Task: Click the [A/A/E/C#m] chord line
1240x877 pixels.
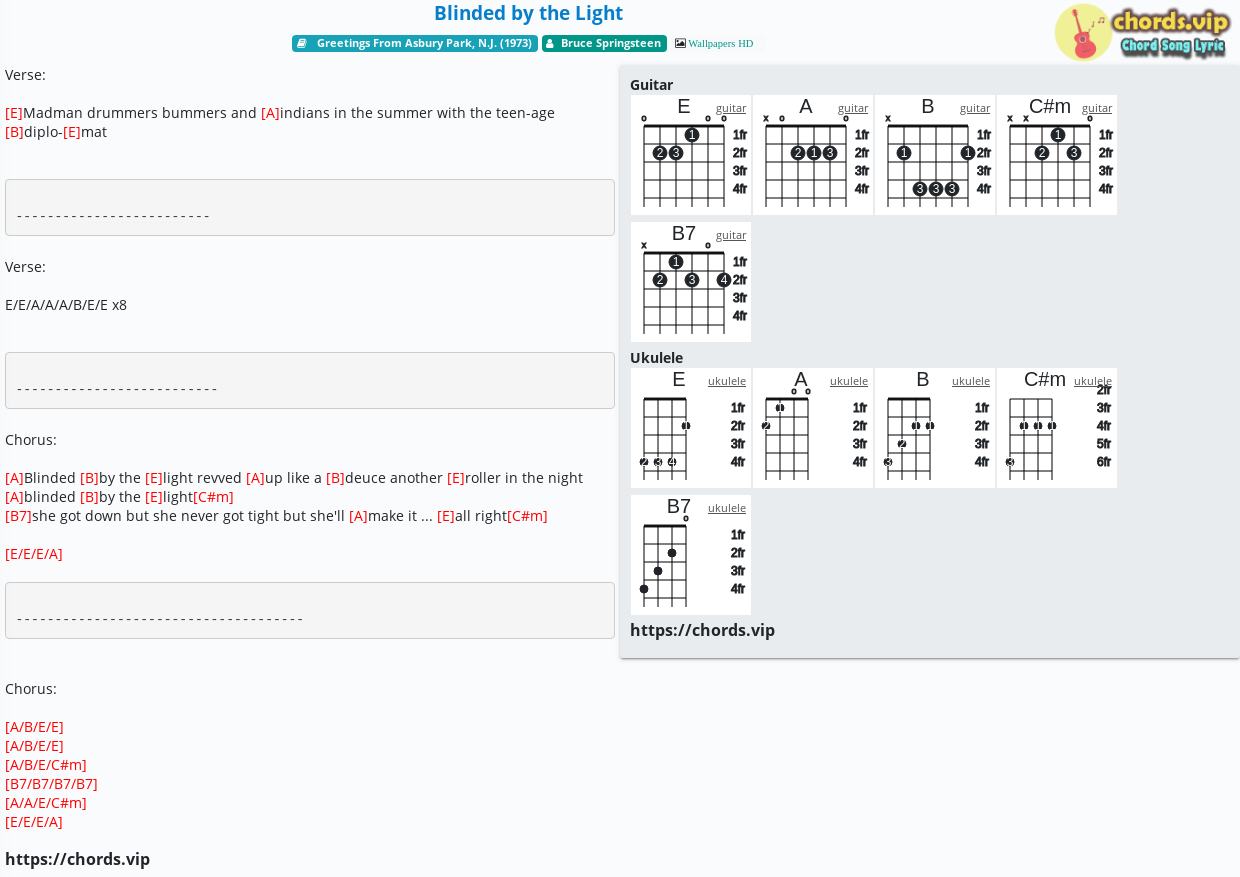Action: (x=46, y=803)
